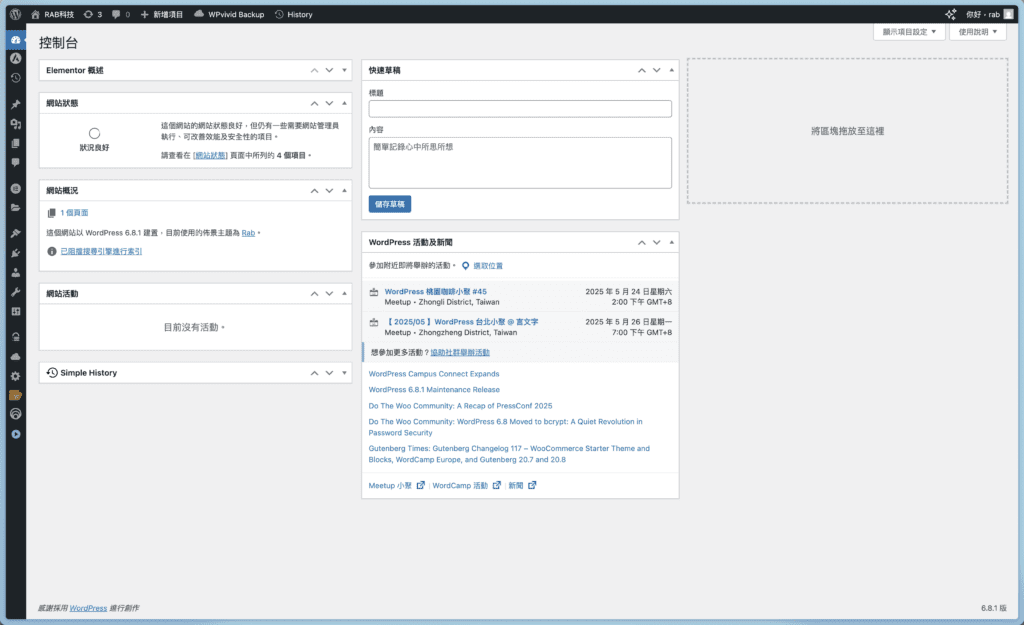Open the Settings gear icon in the sidebar
The image size is (1024, 625).
point(14,376)
